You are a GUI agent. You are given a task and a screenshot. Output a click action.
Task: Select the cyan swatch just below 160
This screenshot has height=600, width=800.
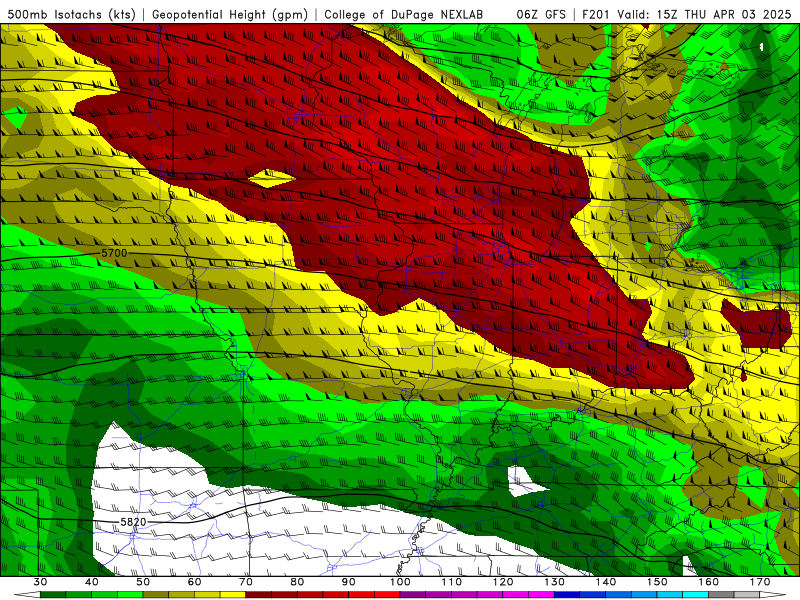pos(696,595)
